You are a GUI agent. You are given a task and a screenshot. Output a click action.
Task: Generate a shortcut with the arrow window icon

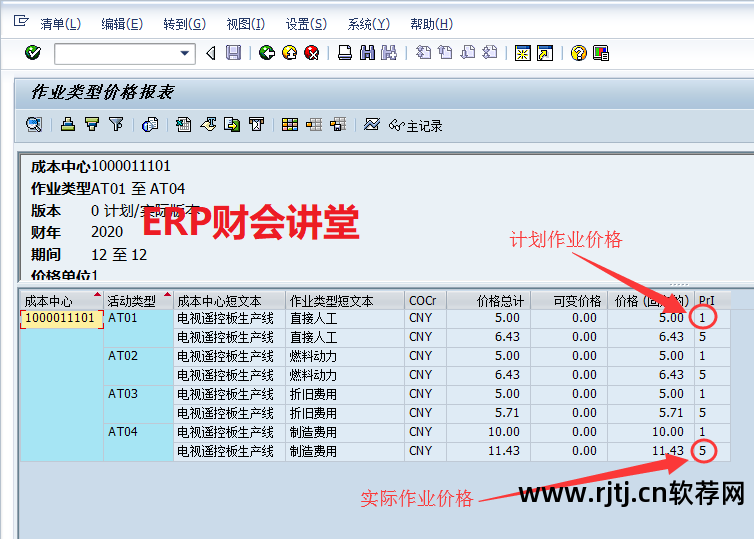545,53
